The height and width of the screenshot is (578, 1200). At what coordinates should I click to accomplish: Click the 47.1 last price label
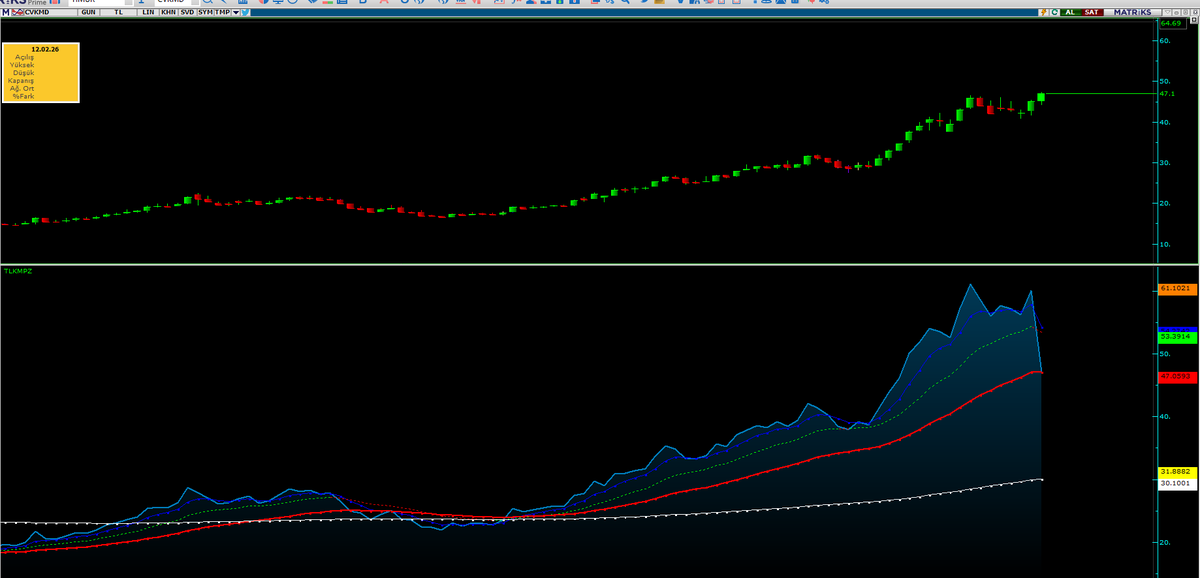1166,93
